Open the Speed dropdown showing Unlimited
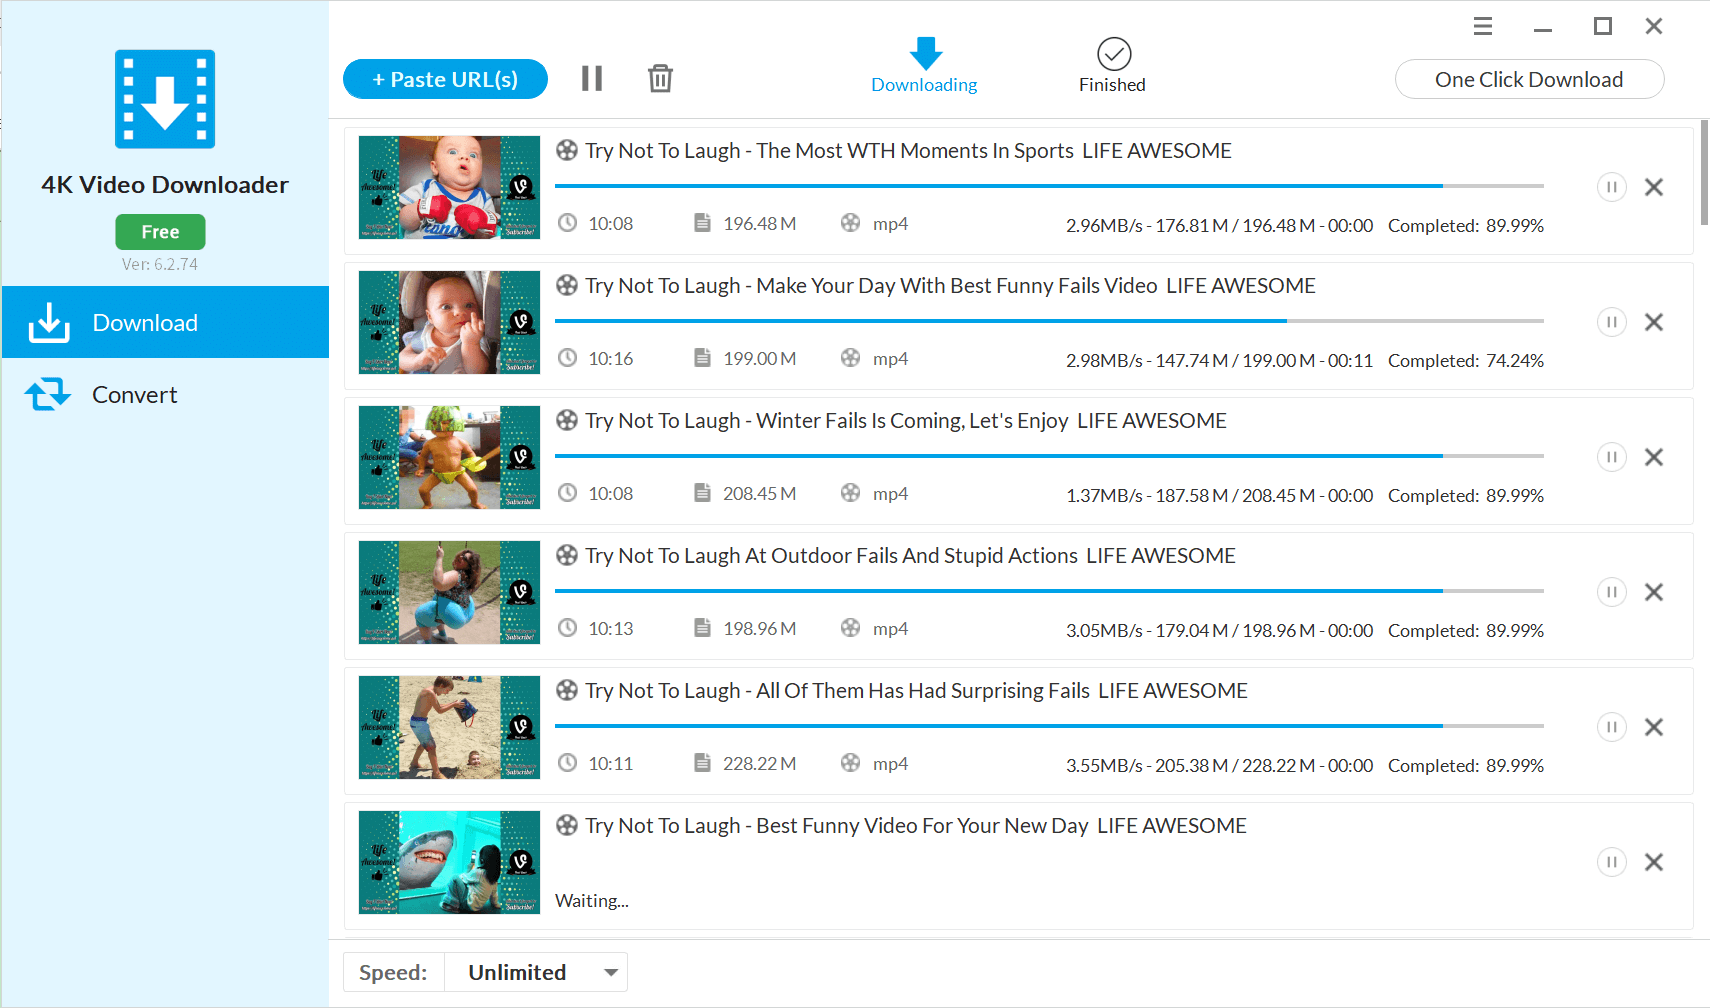This screenshot has height=1008, width=1710. 536,971
